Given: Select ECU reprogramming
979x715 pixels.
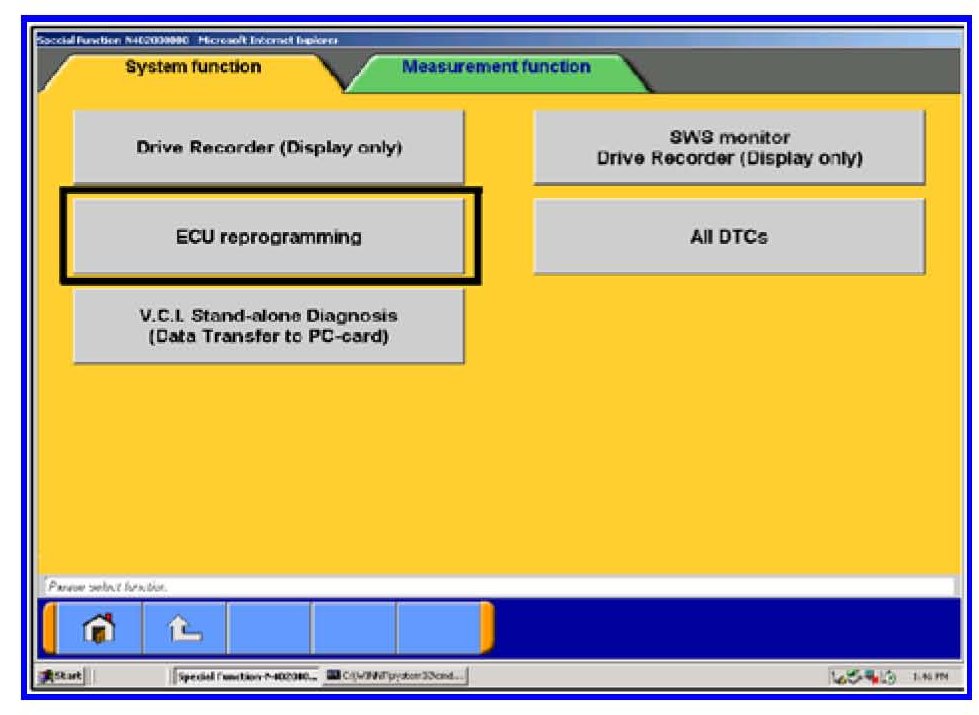Looking at the screenshot, I should 268,238.
